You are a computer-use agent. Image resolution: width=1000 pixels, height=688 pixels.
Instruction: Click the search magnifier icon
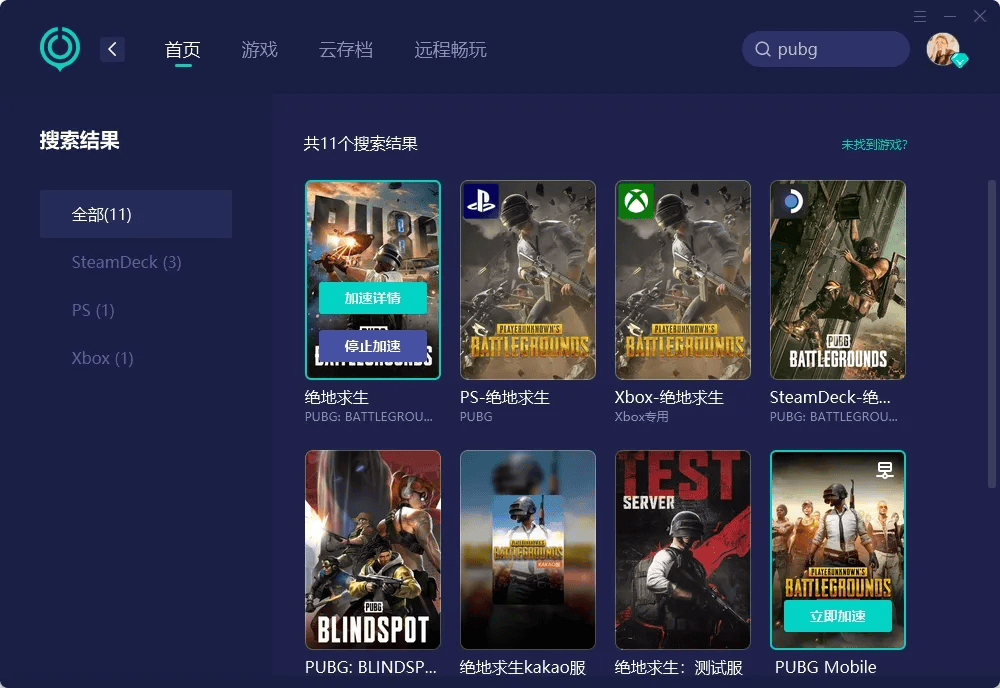coord(763,49)
